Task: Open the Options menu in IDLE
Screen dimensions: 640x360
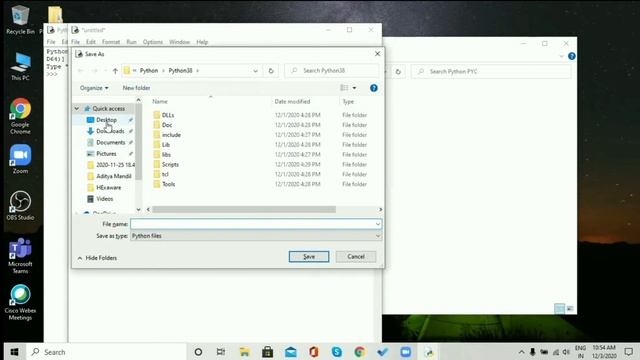Action: click(x=153, y=42)
